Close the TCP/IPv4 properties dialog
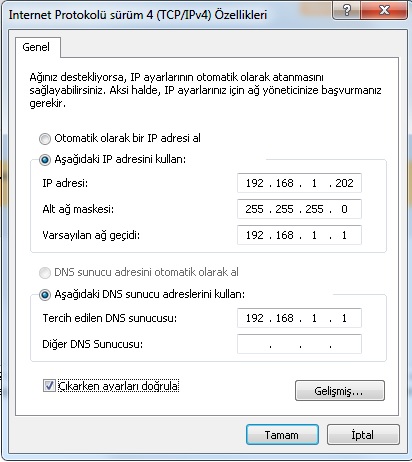 [384, 10]
